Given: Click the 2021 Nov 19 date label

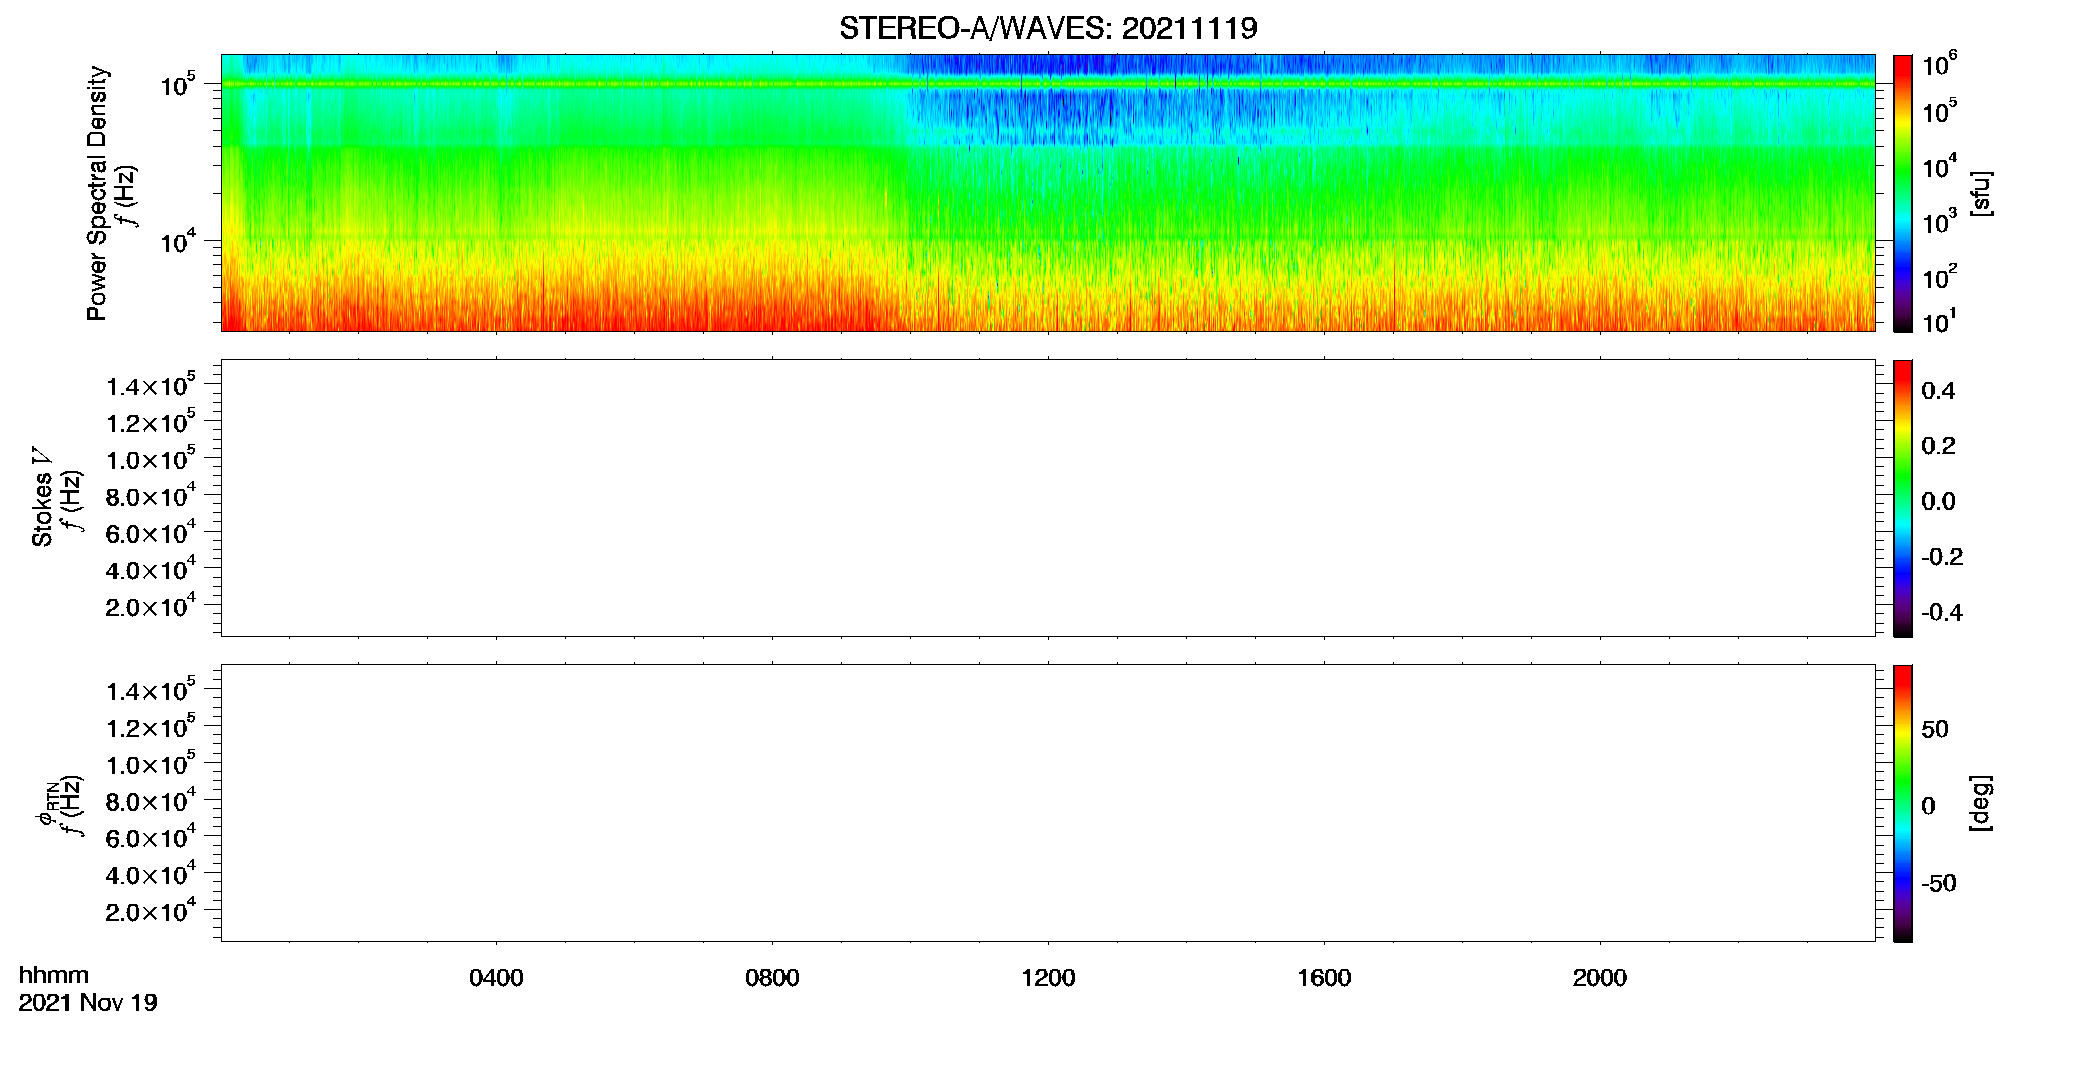Looking at the screenshot, I should (88, 1002).
